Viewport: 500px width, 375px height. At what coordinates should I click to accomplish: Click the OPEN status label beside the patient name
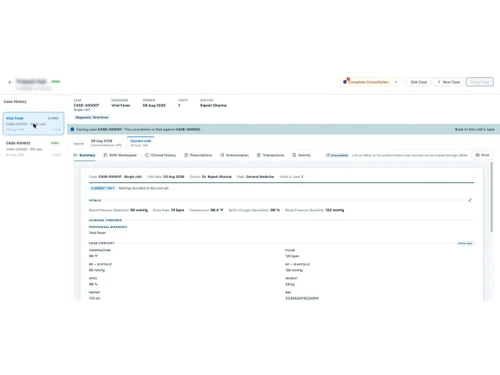56,82
